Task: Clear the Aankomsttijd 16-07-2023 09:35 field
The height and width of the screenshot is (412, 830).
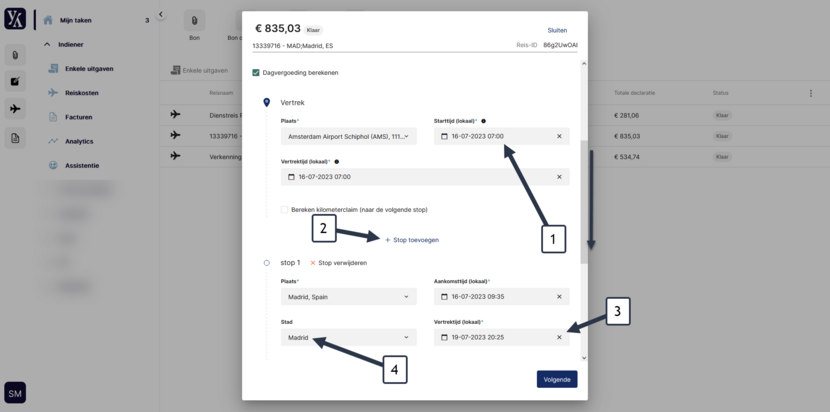Action: point(559,297)
